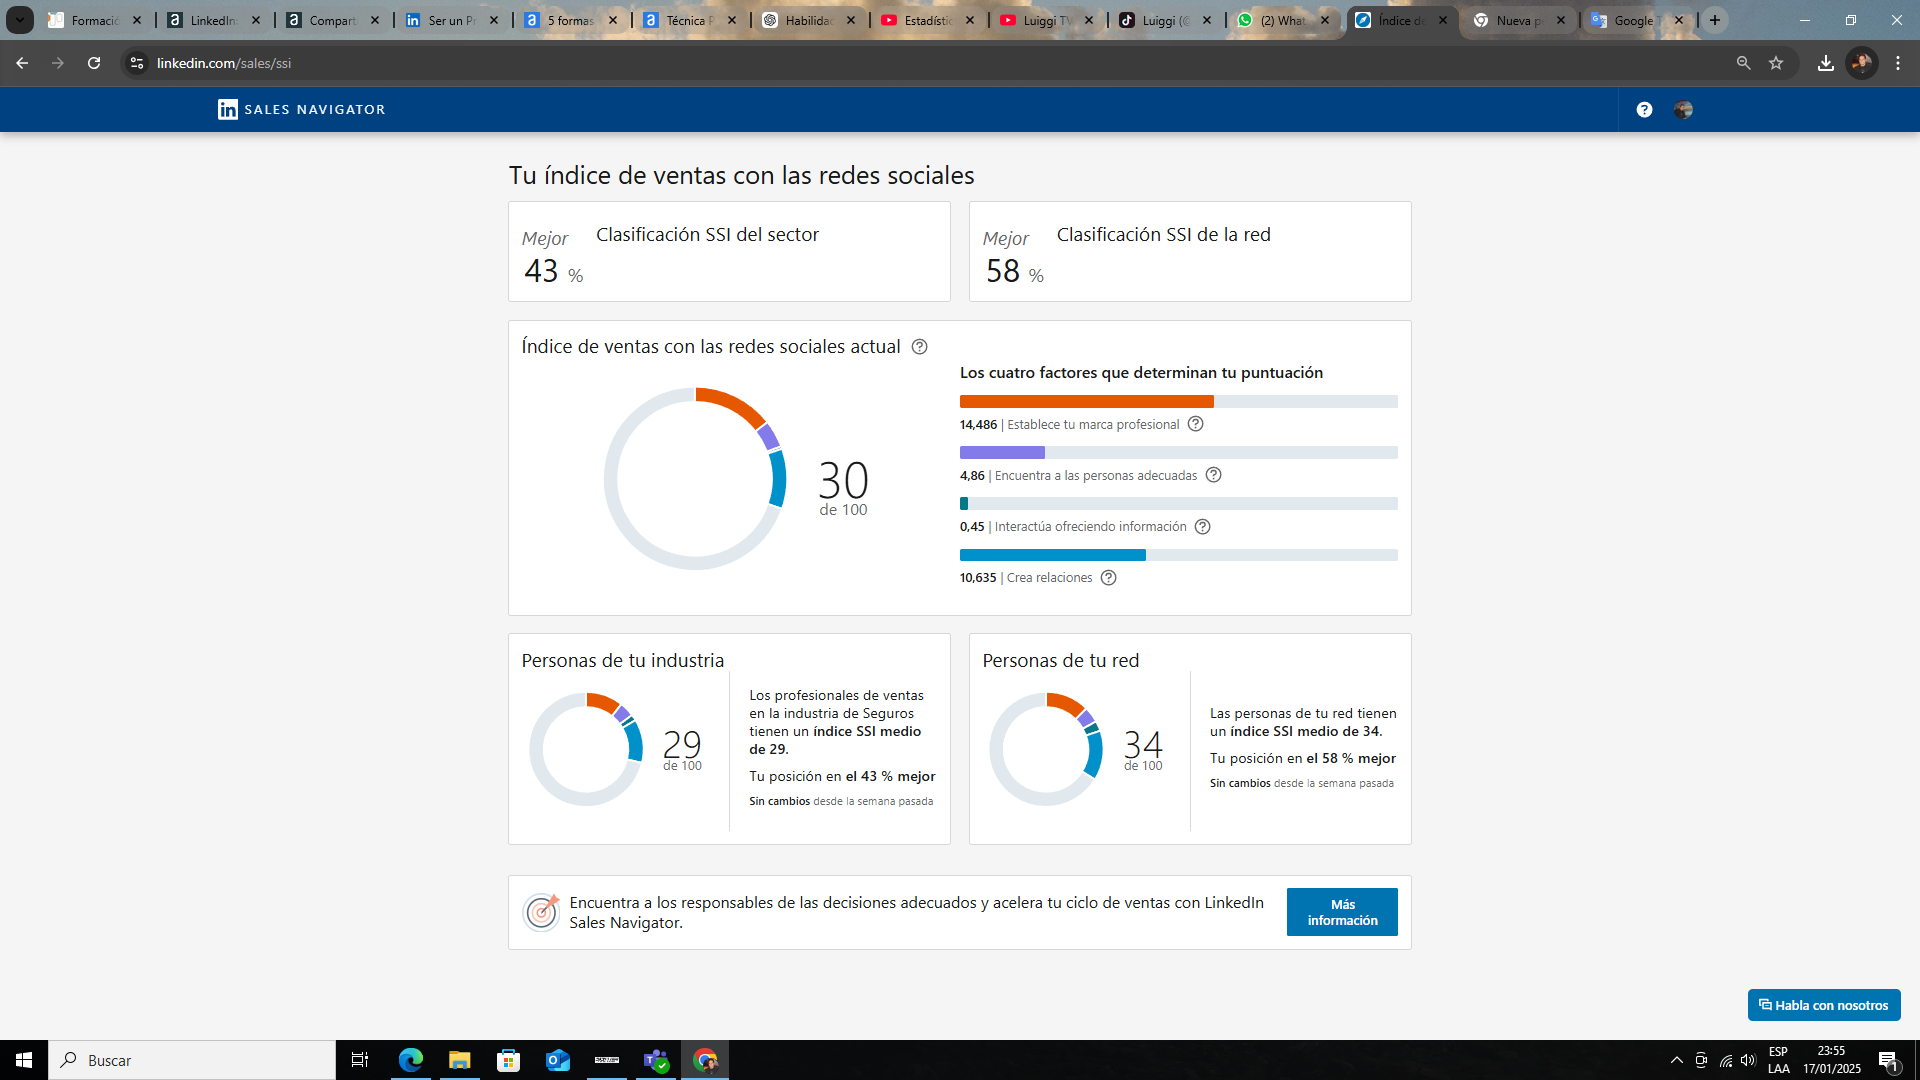Click the LinkedIn Sales Navigator logo
This screenshot has width=1920, height=1080.
point(301,108)
